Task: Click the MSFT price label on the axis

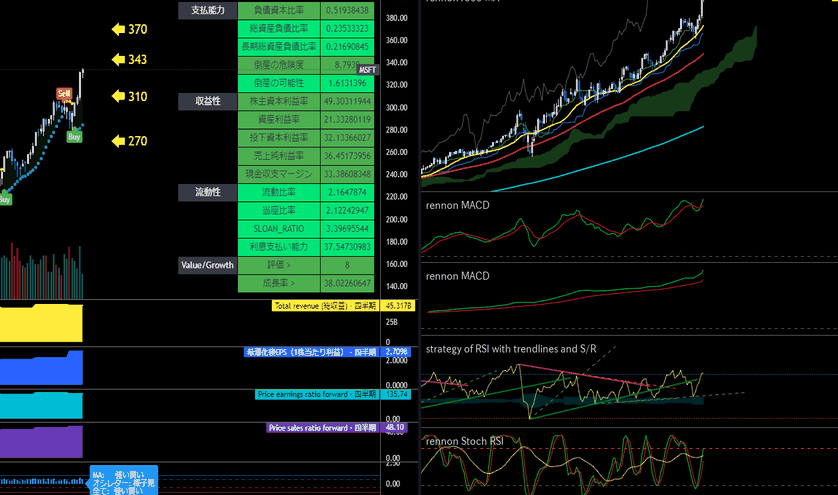Action: tap(370, 69)
